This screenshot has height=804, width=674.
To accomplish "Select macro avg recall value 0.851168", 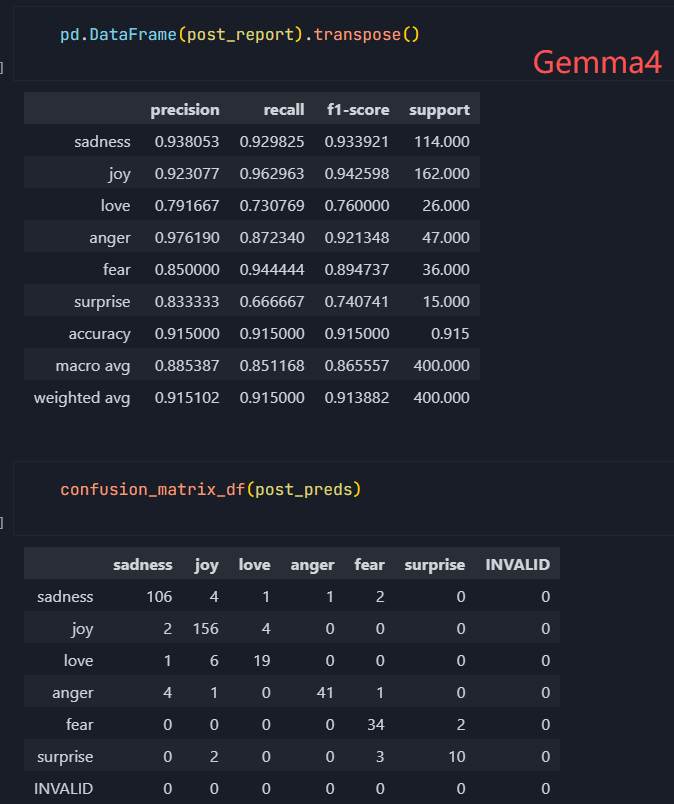I will pyautogui.click(x=272, y=366).
